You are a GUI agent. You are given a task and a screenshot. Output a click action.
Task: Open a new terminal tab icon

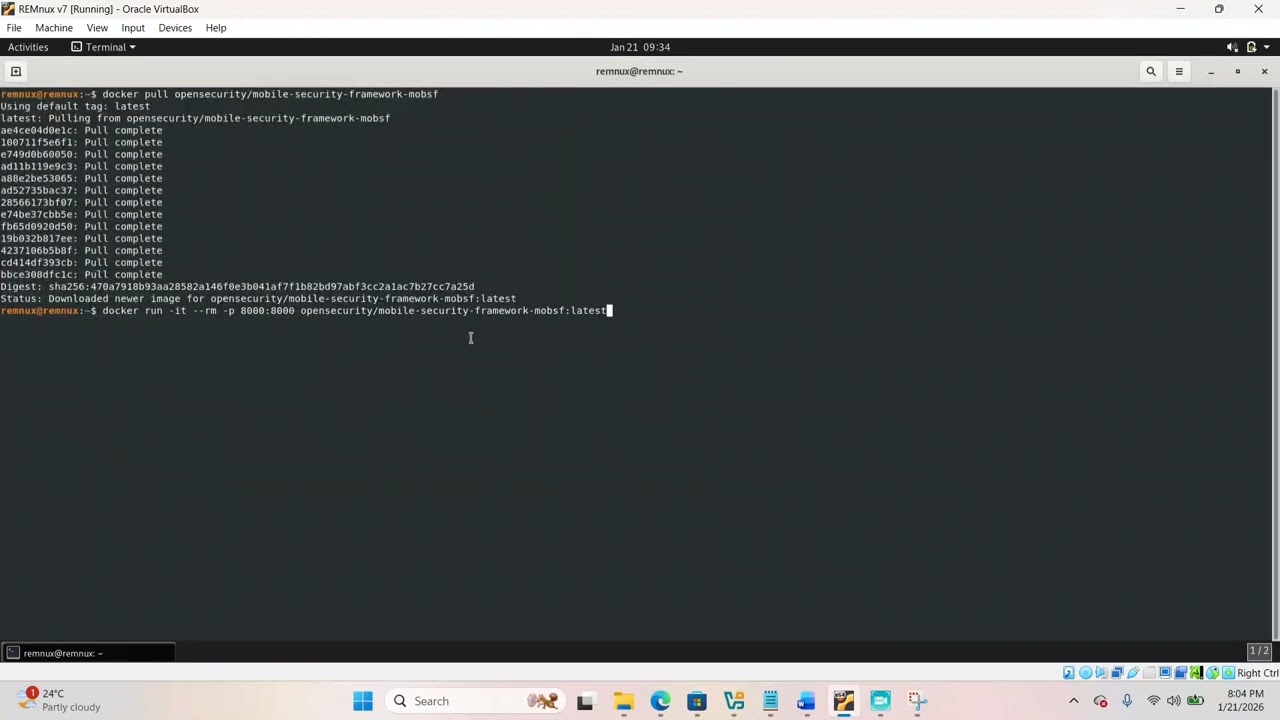(x=16, y=71)
